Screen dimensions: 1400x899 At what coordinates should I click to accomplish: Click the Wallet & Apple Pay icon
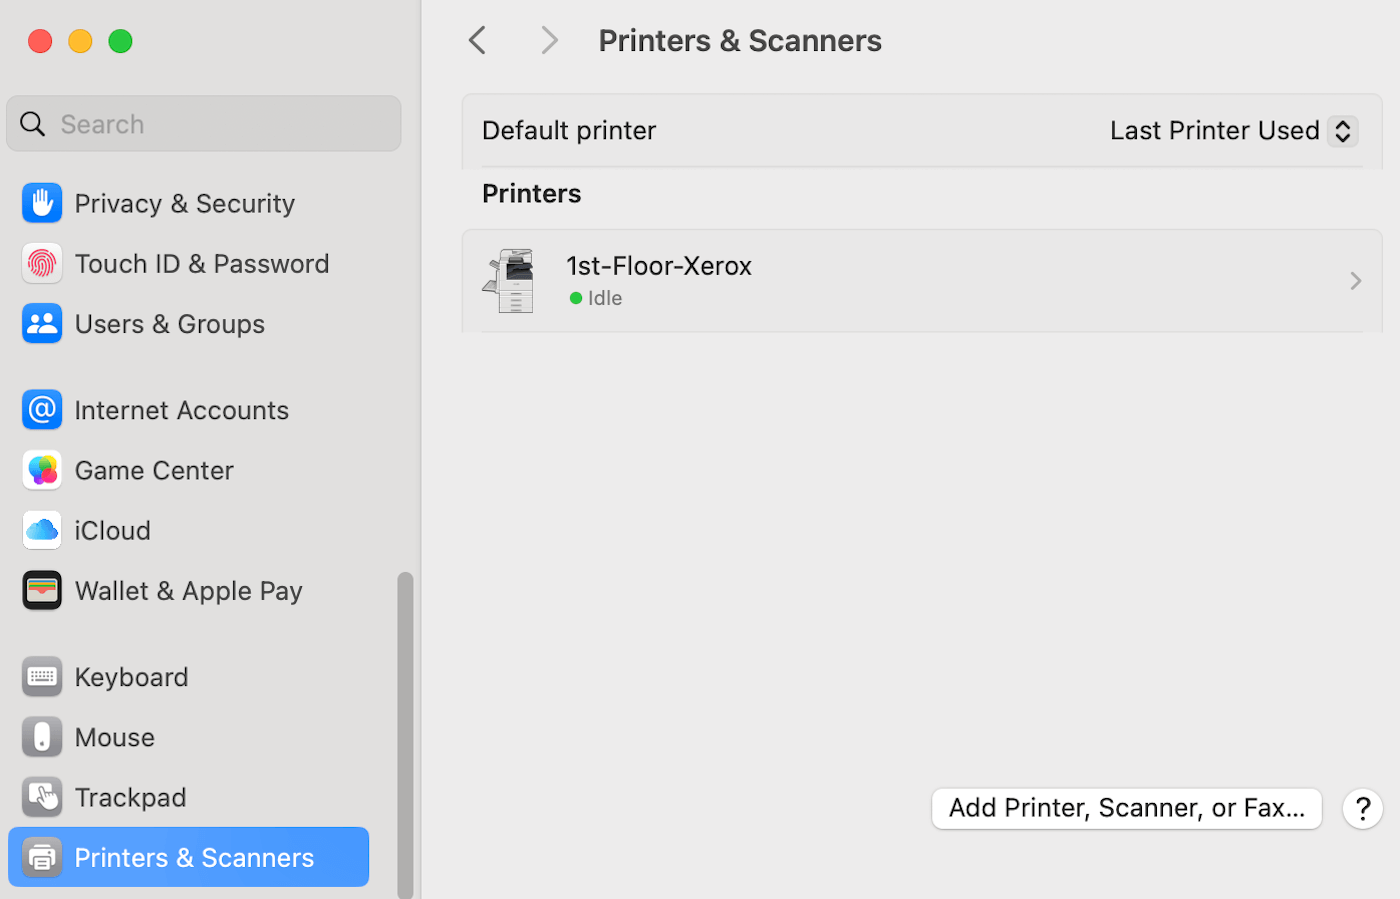click(x=42, y=591)
